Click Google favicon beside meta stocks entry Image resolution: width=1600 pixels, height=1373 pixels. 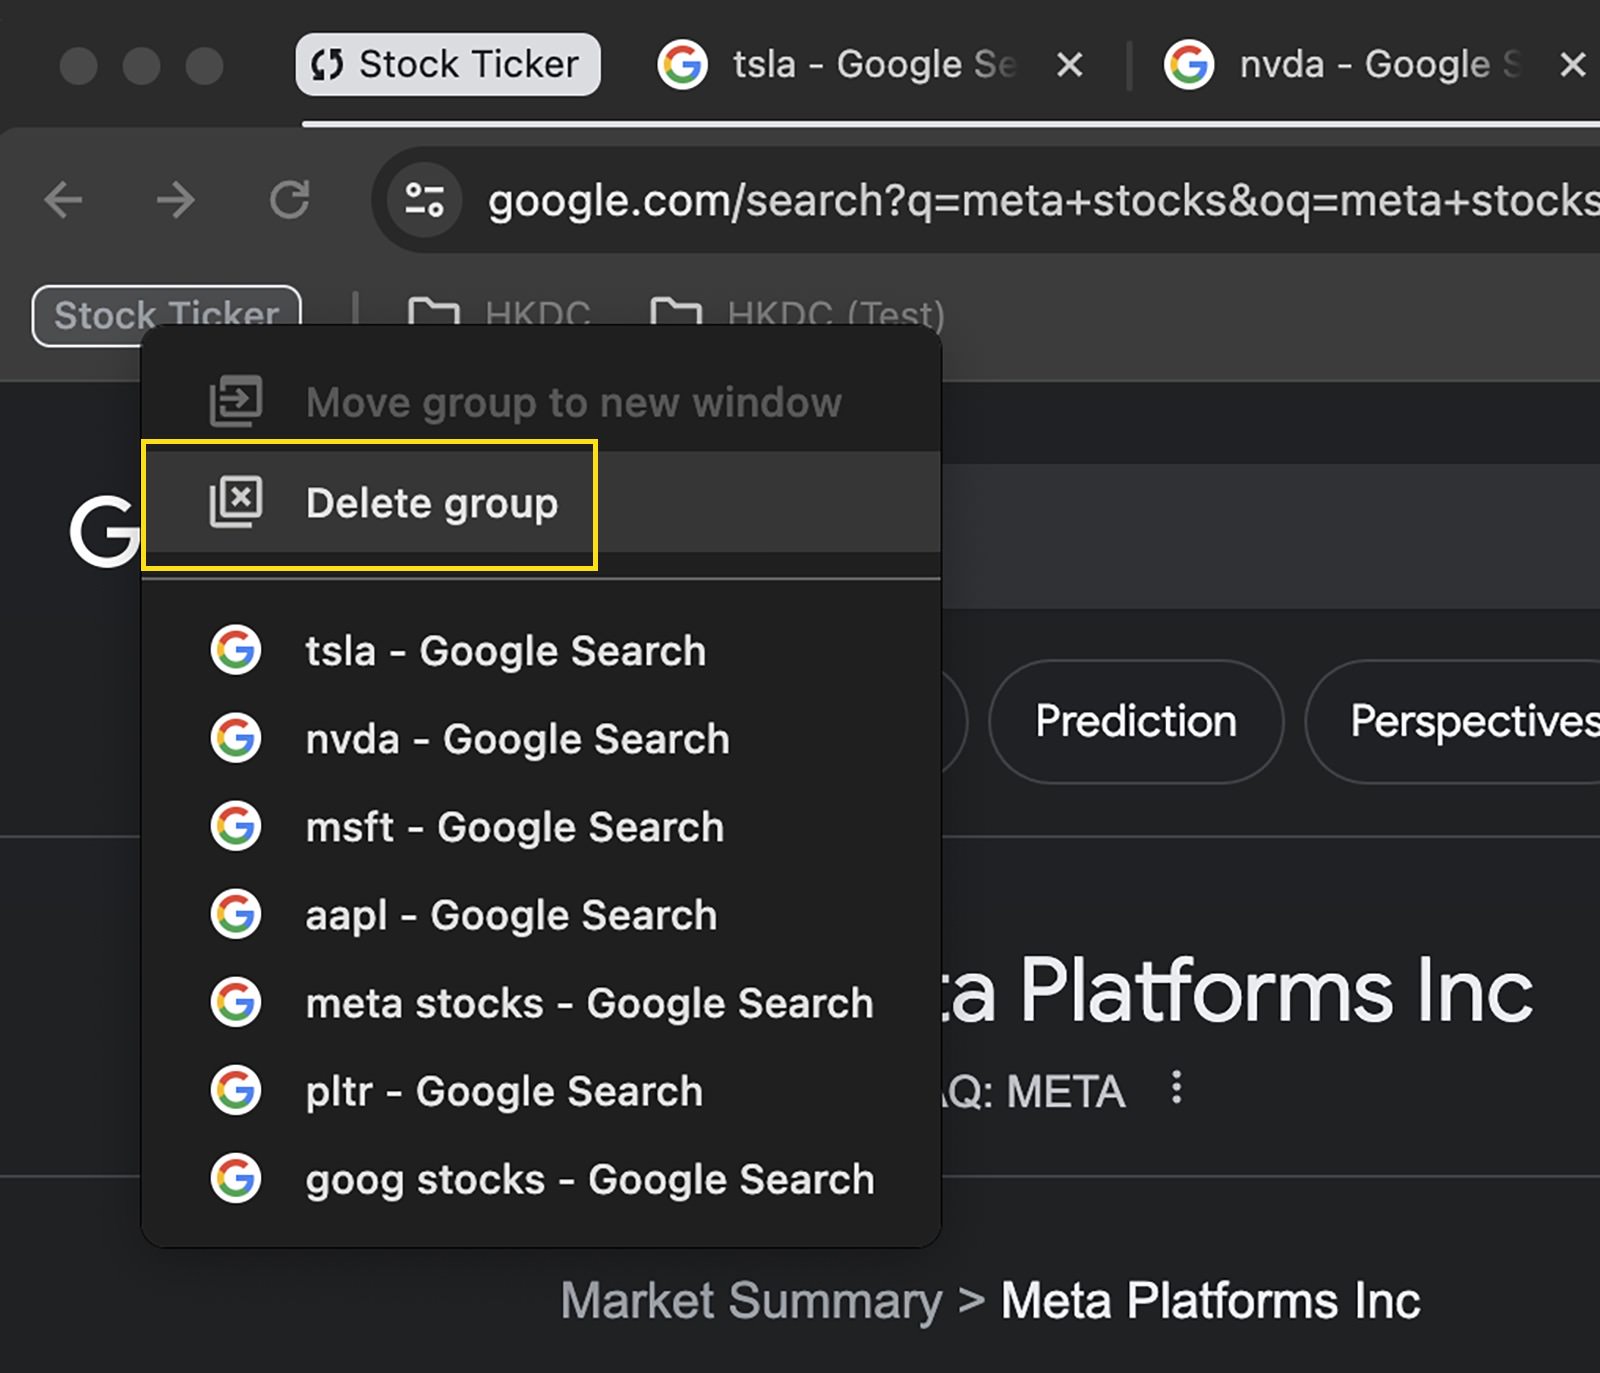coord(236,1002)
